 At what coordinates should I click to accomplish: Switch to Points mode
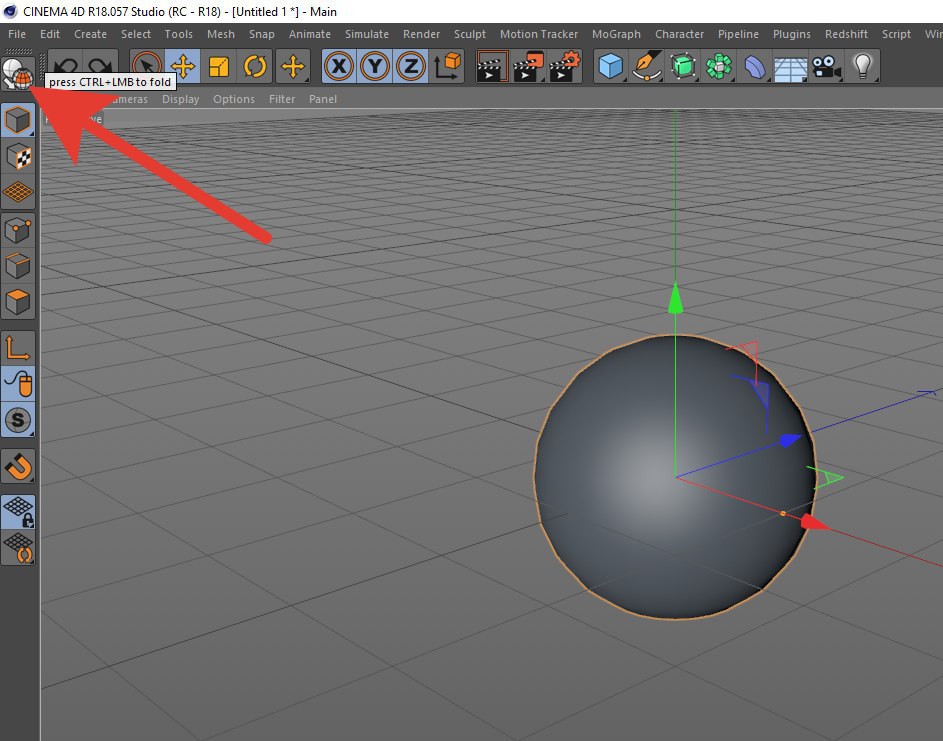click(18, 230)
